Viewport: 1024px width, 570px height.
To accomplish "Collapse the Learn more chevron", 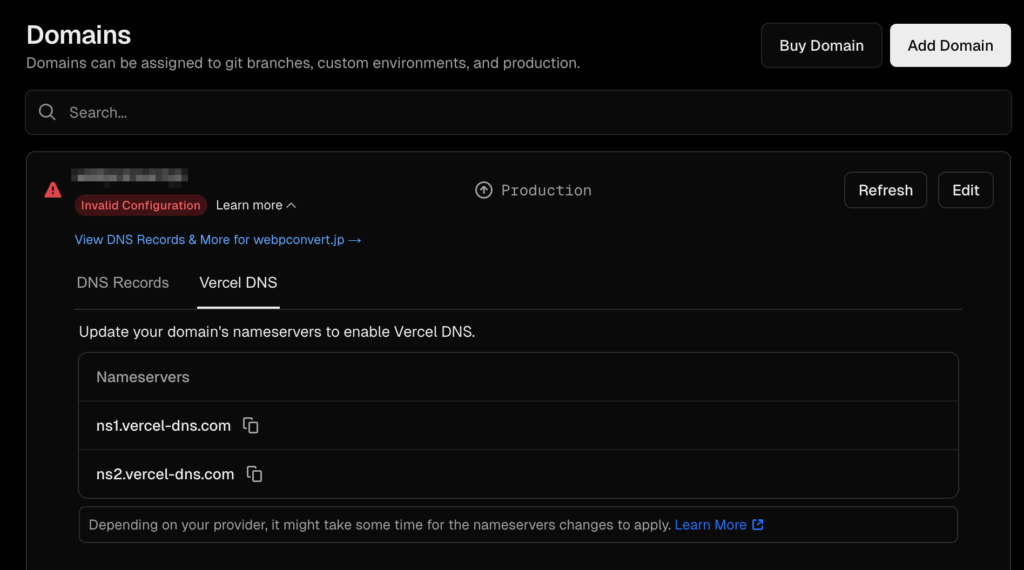I will click(x=291, y=206).
